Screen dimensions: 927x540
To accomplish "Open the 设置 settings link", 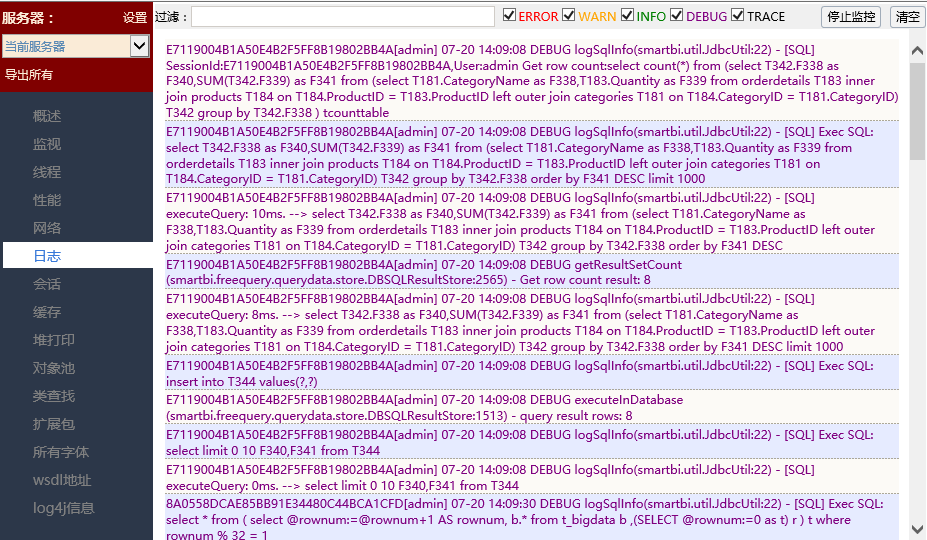I will click(x=135, y=18).
